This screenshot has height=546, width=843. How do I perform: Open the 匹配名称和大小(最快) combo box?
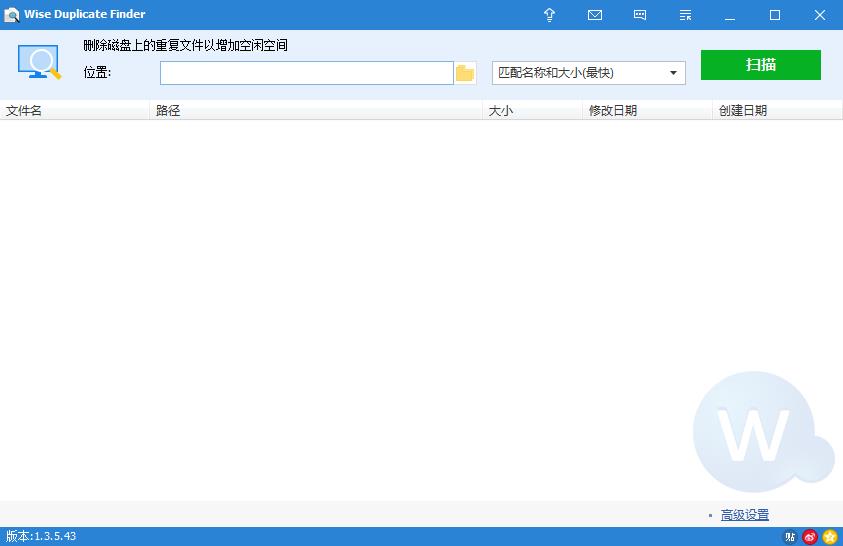[x=580, y=73]
